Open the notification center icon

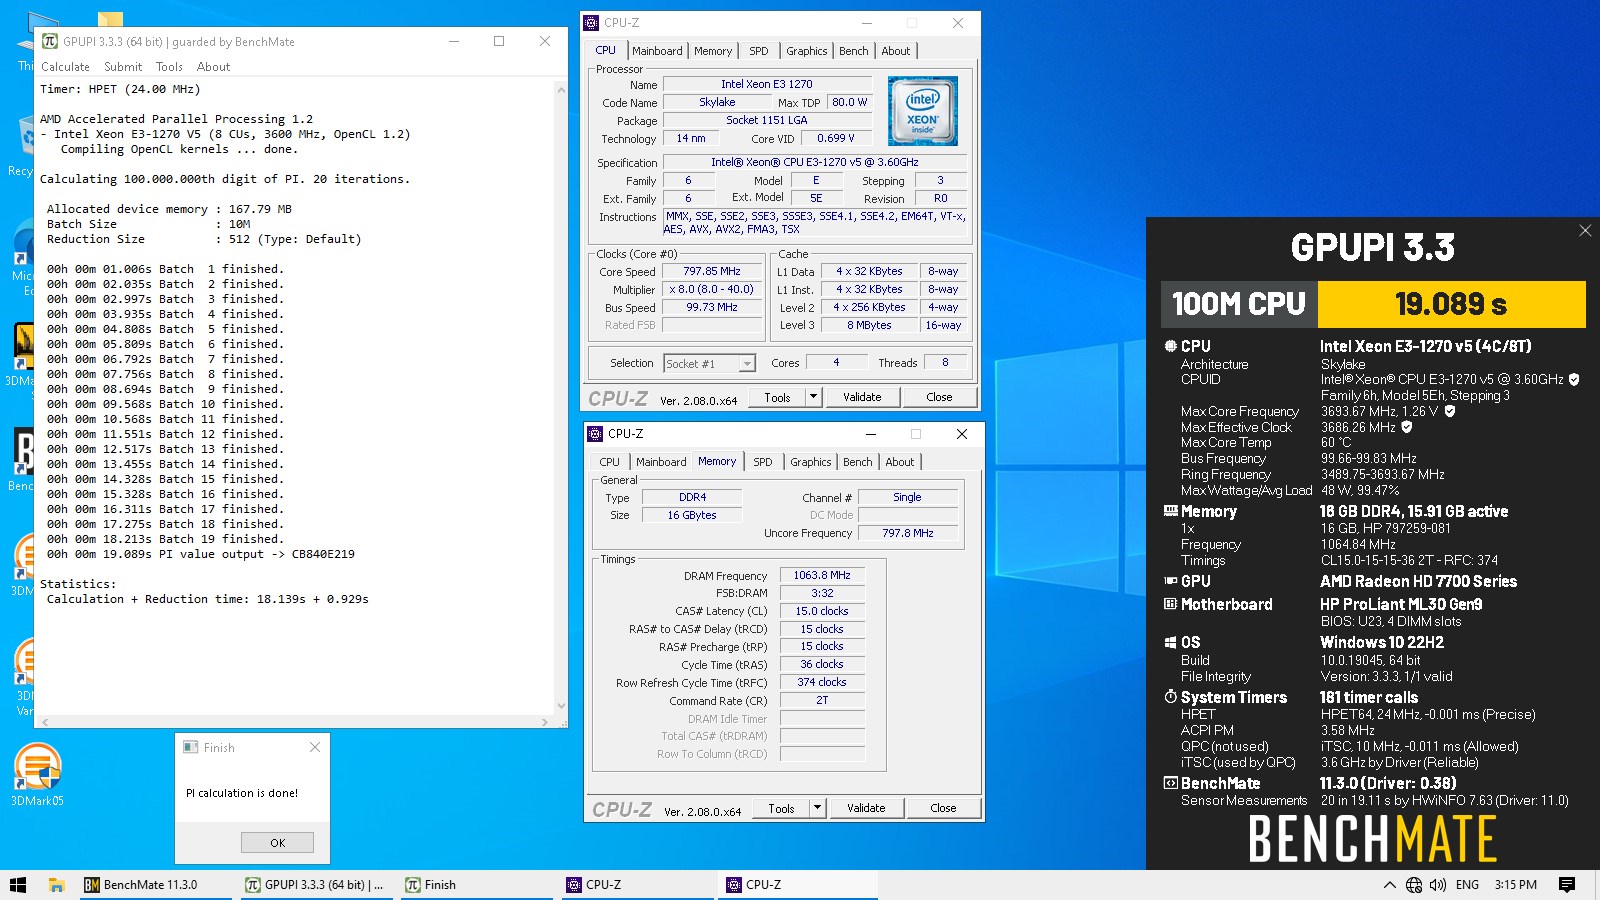1567,885
